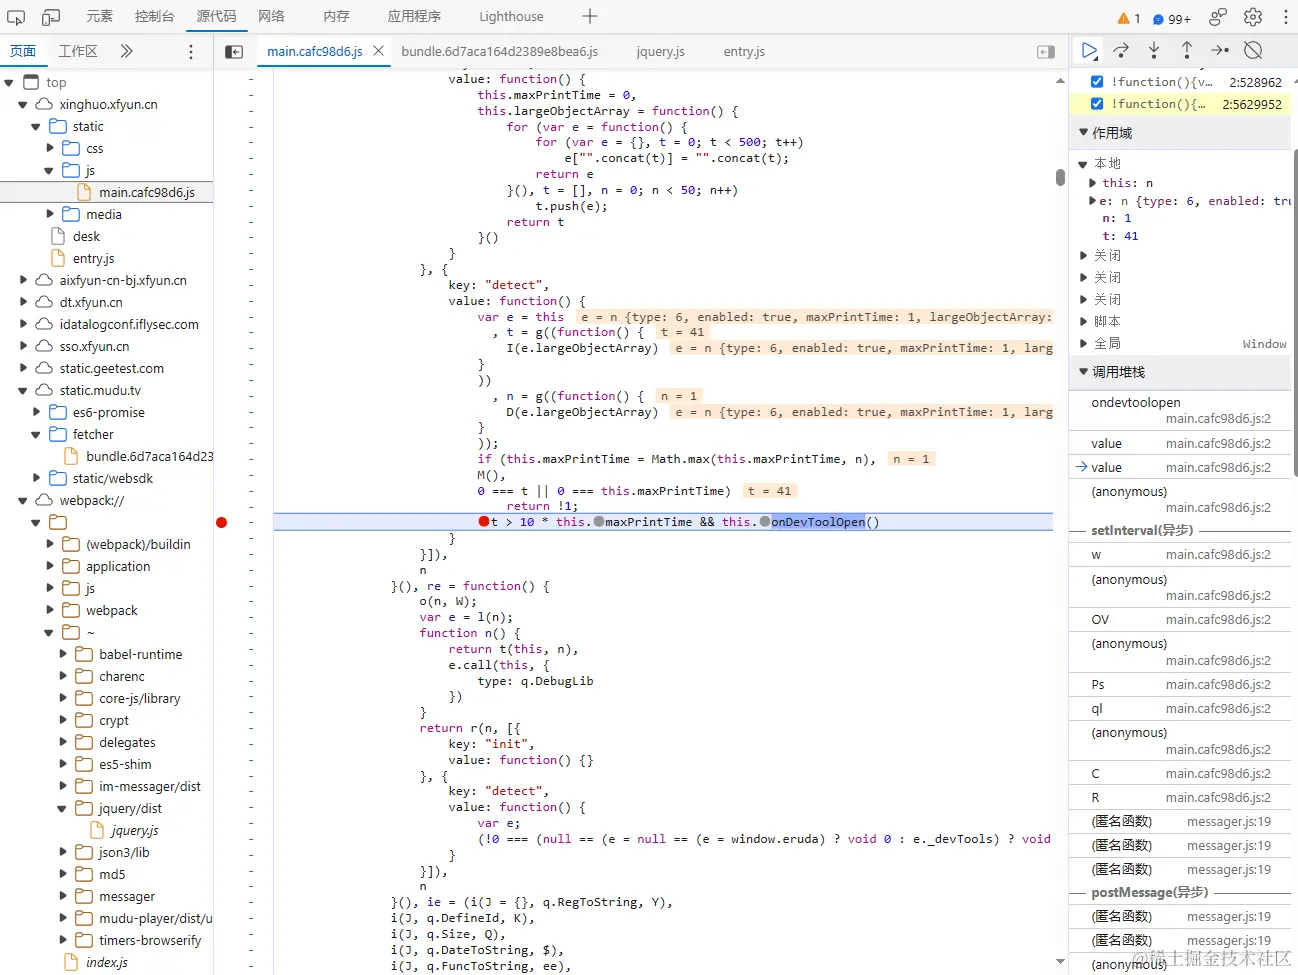Image resolution: width=1298 pixels, height=975 pixels.
Task: Expand the 'this: n' variable
Action: 1092,183
